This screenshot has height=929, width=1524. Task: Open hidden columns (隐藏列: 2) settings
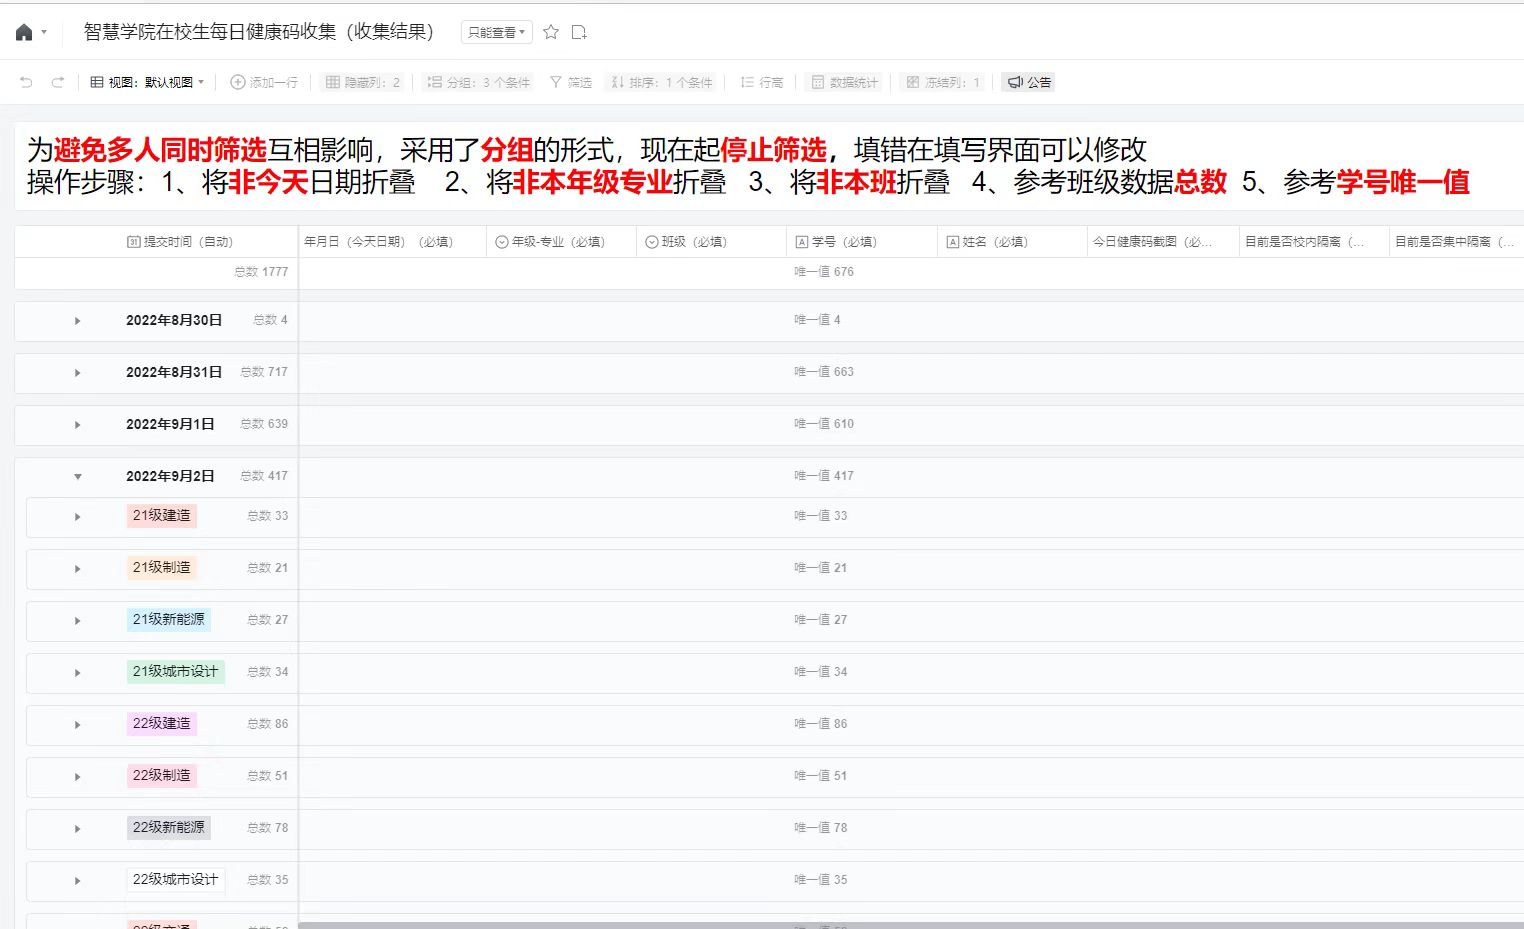pos(363,82)
